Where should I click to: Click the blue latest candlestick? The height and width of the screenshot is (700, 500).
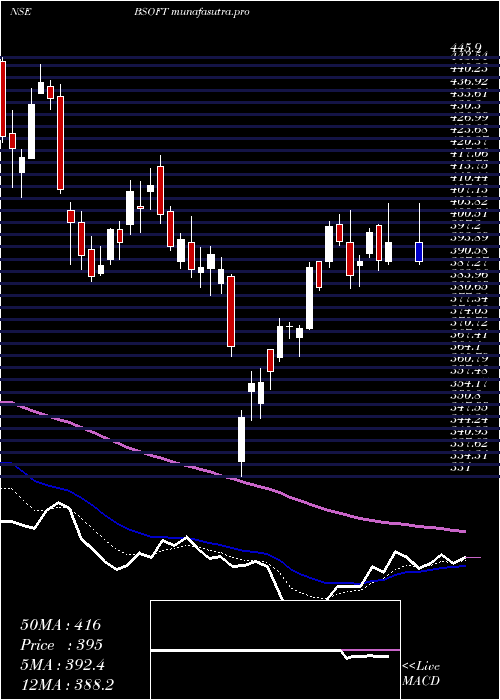[419, 252]
